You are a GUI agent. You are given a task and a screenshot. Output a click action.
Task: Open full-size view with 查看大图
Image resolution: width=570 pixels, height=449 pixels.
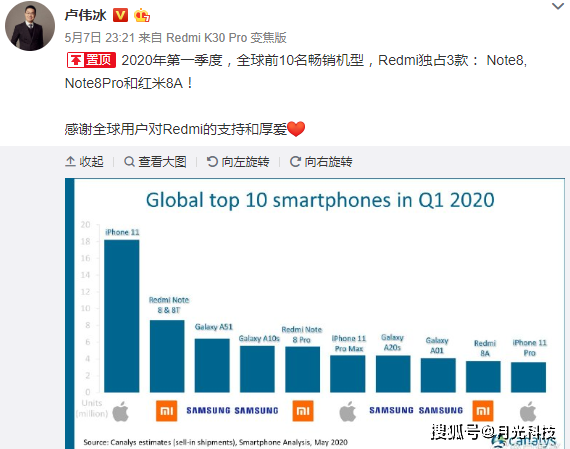click(x=155, y=161)
